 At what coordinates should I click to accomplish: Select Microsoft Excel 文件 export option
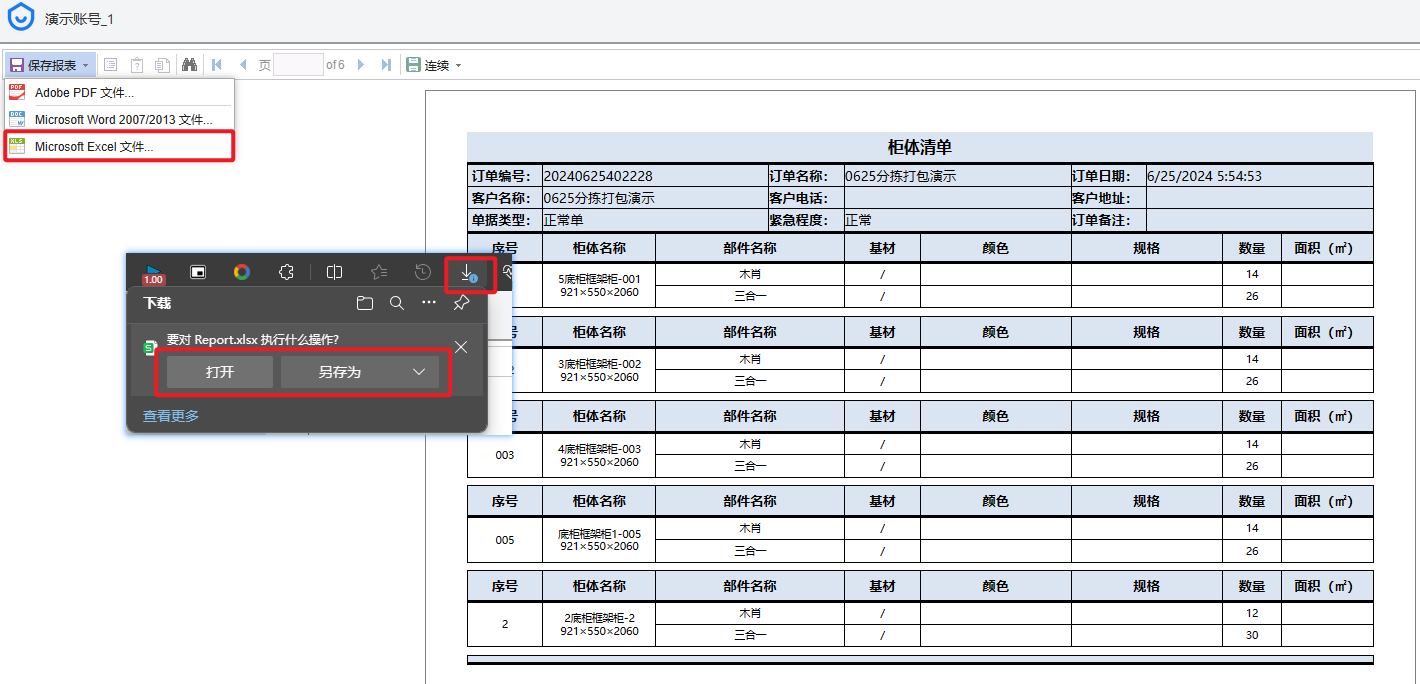click(x=94, y=147)
